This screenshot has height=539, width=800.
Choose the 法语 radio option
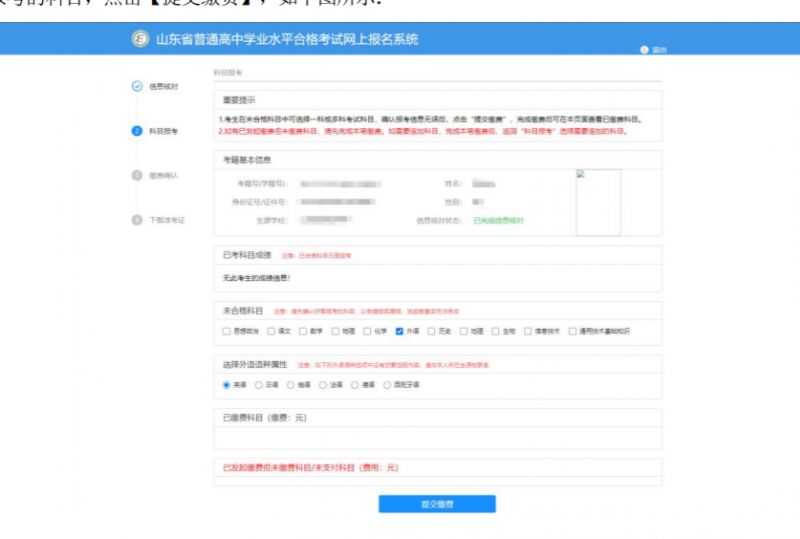[x=323, y=384]
